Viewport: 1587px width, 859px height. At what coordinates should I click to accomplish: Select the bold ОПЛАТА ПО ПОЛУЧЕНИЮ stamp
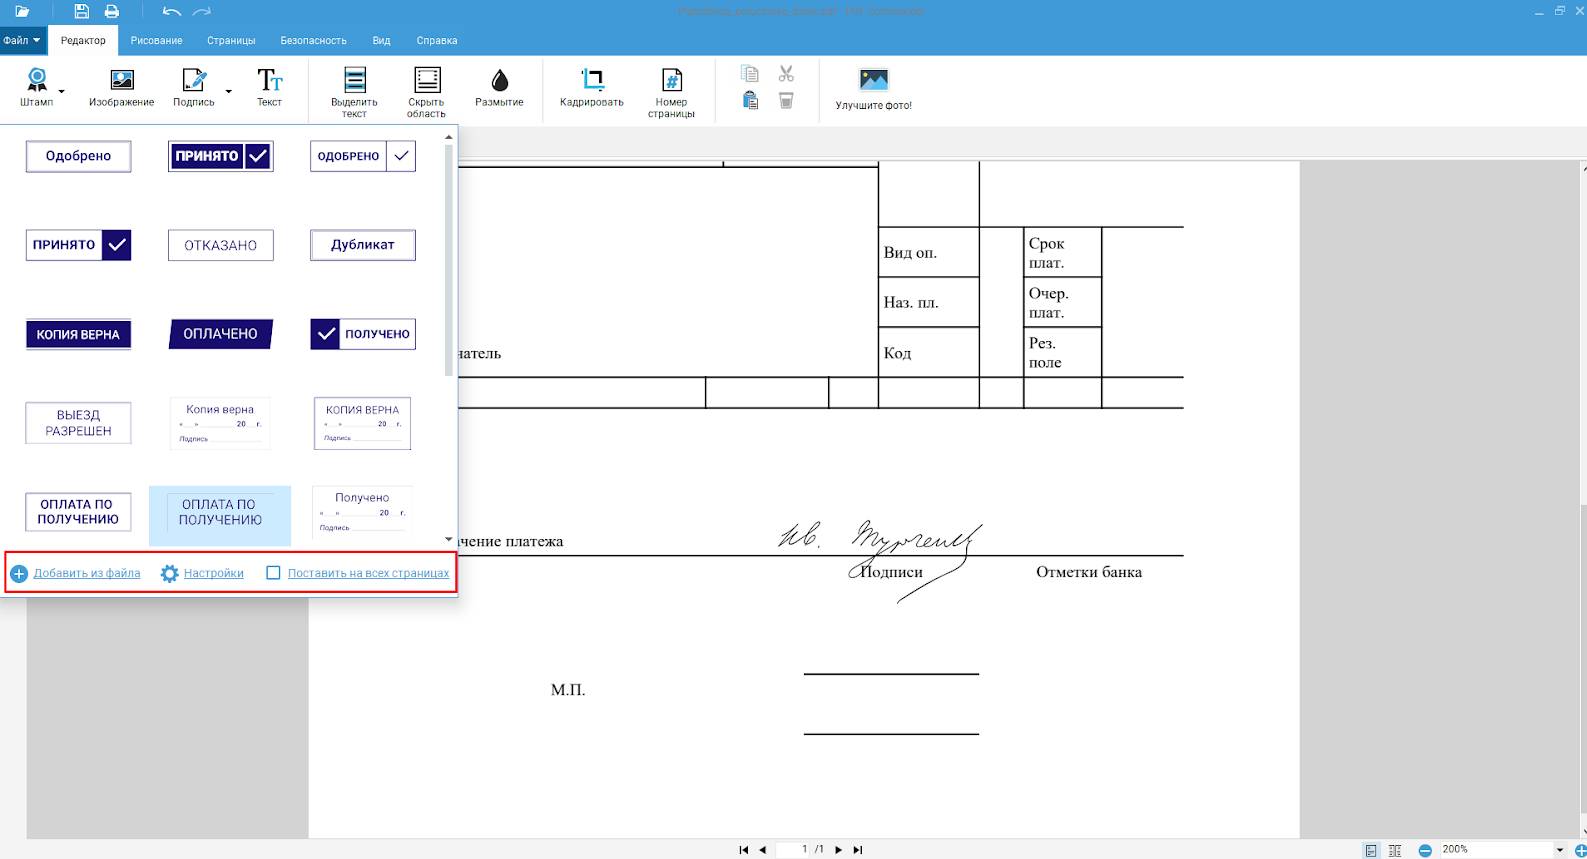(x=78, y=512)
